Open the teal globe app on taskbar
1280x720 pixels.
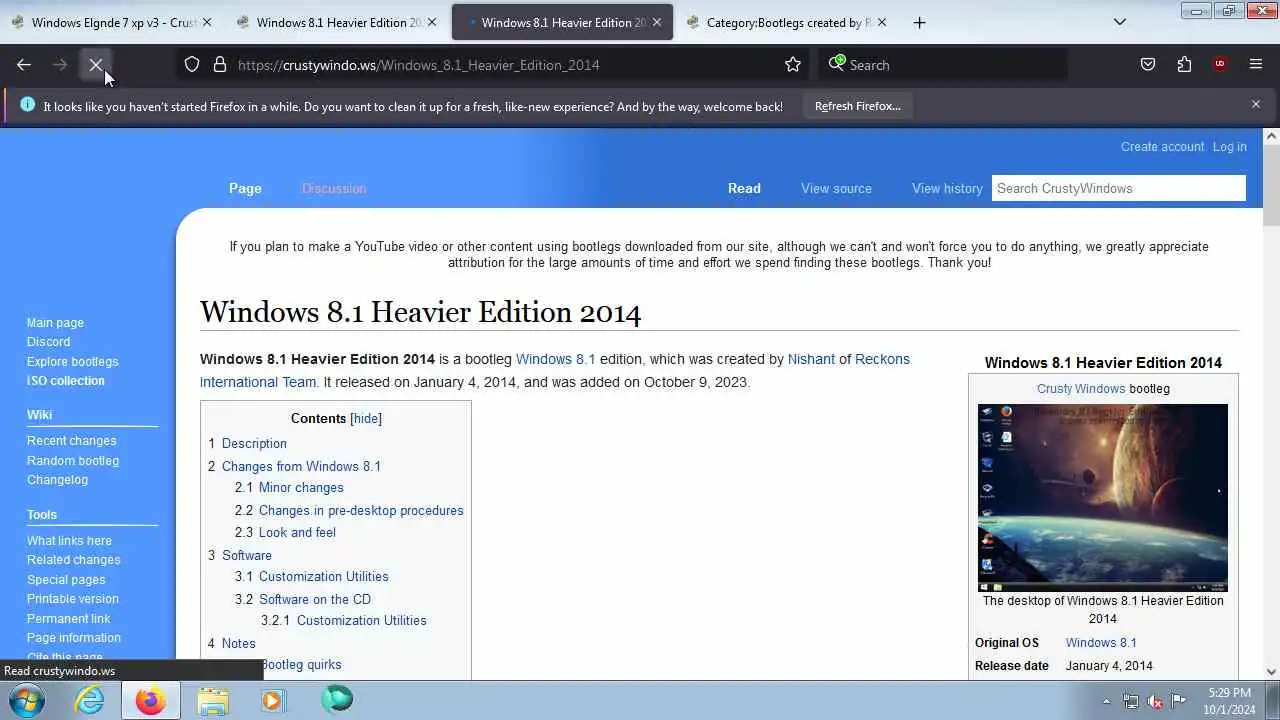tap(337, 700)
